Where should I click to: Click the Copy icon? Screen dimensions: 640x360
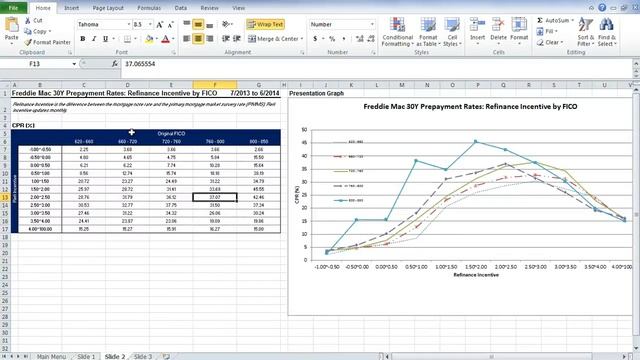click(27, 31)
